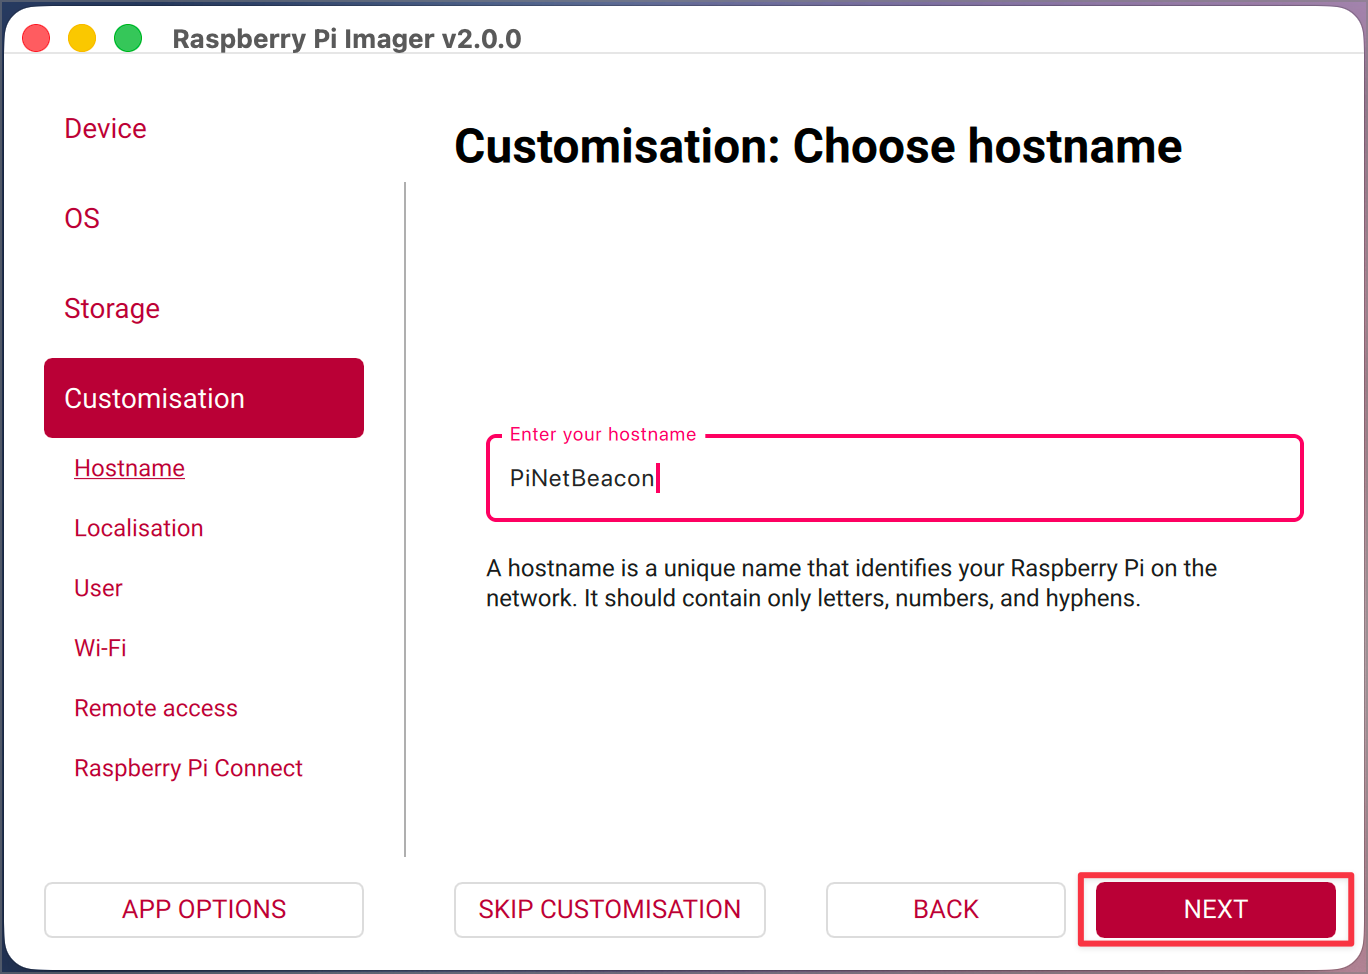Click inside the hostname text field

[x=894, y=478]
